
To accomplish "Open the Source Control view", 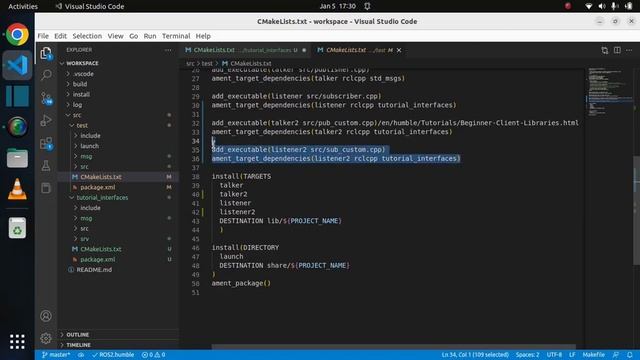I will [46, 98].
